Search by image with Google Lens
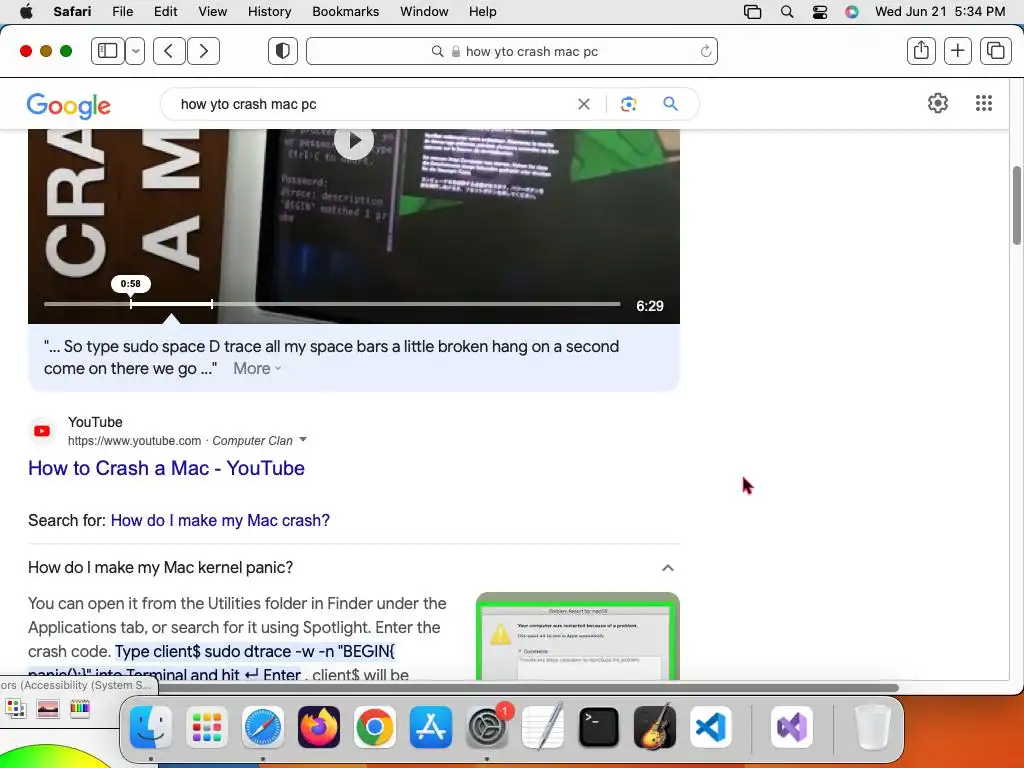The height and width of the screenshot is (768, 1024). pos(628,104)
